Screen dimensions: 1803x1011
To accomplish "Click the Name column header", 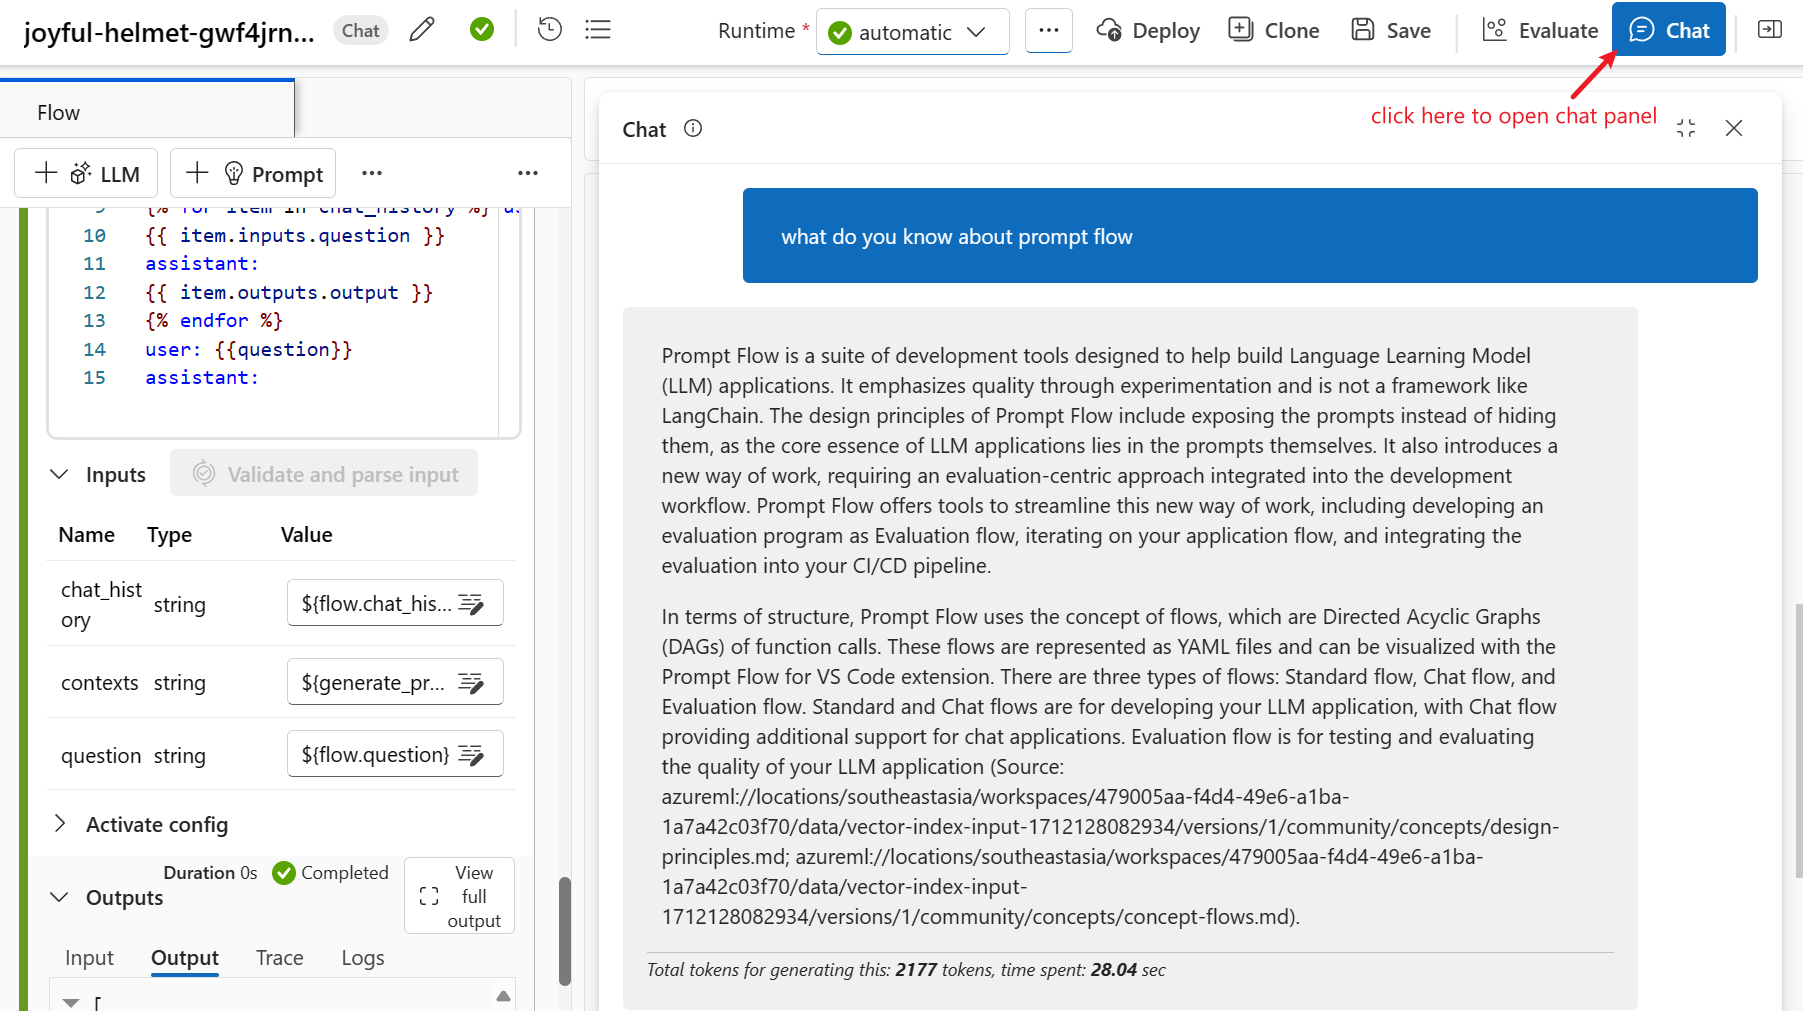I will 87,535.
